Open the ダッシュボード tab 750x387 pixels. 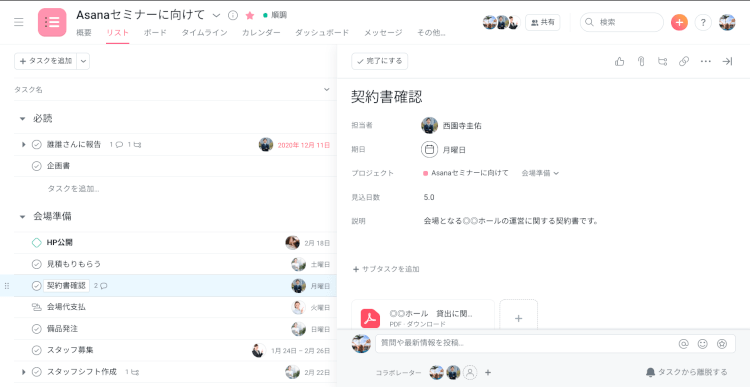[322, 33]
